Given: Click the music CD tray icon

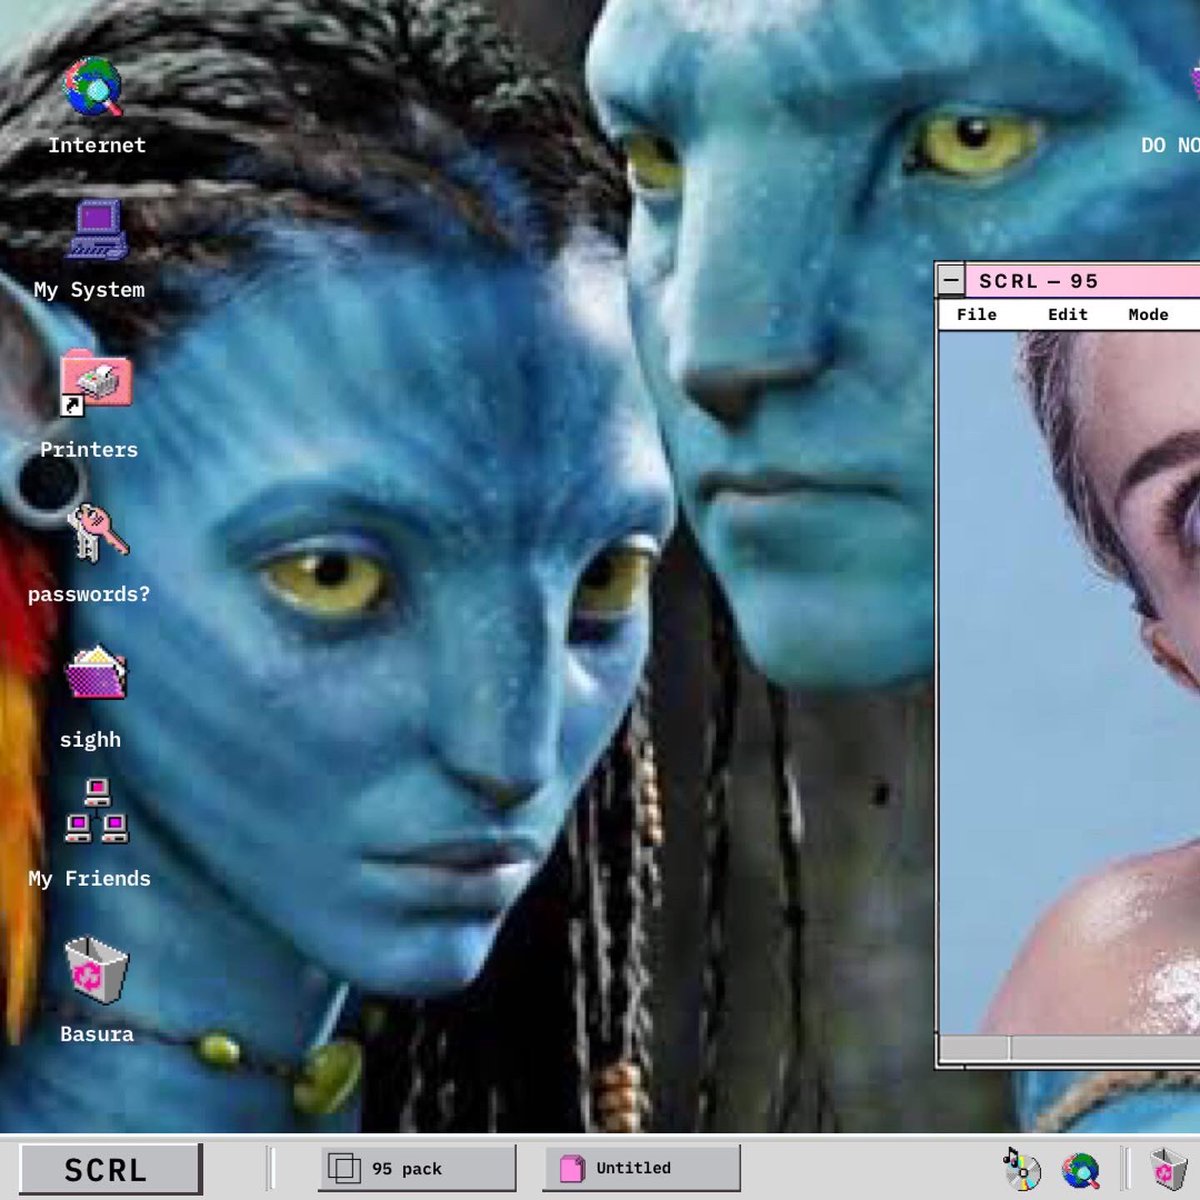Looking at the screenshot, I should (1021, 1168).
